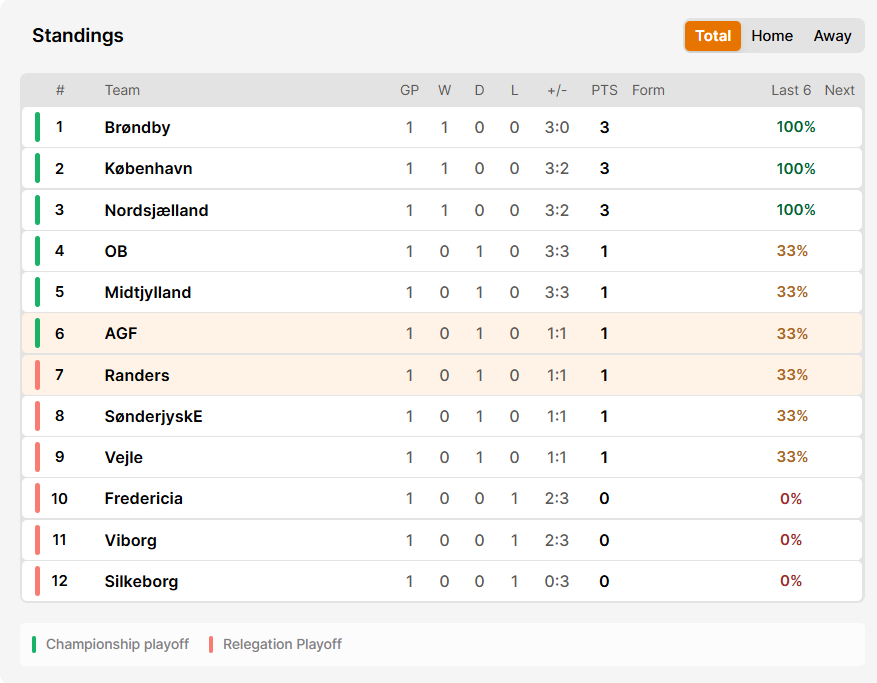
Task: Click the OB team entry
Action: [x=116, y=251]
